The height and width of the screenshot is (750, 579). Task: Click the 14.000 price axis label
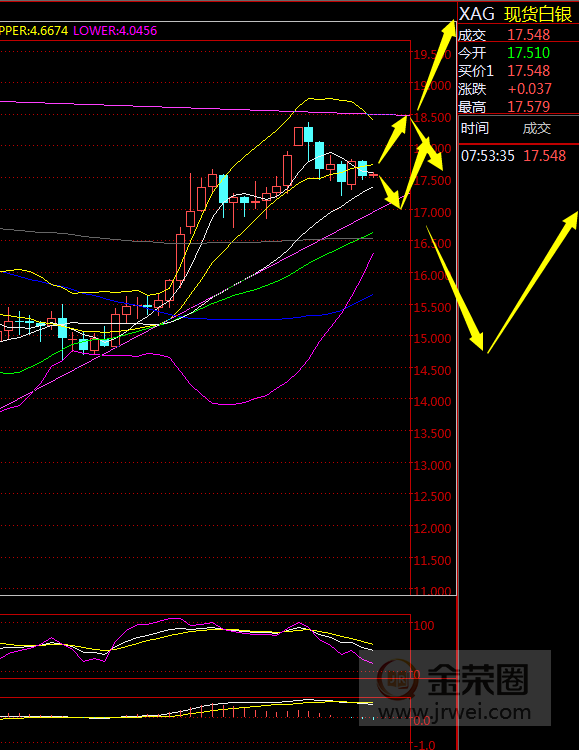[433, 402]
